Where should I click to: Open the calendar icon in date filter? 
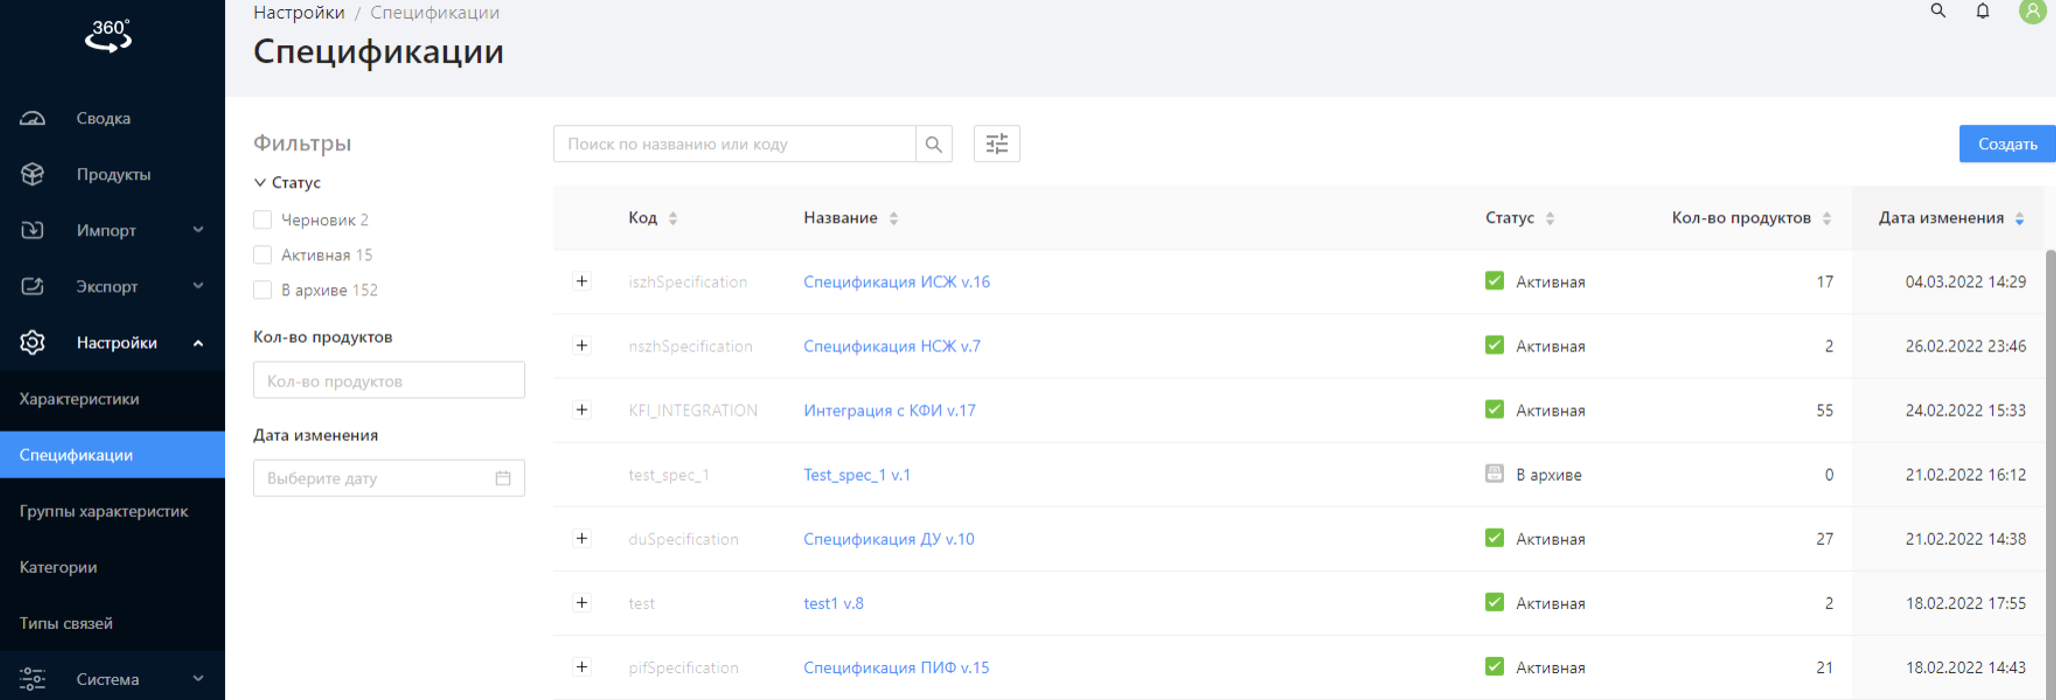point(503,478)
